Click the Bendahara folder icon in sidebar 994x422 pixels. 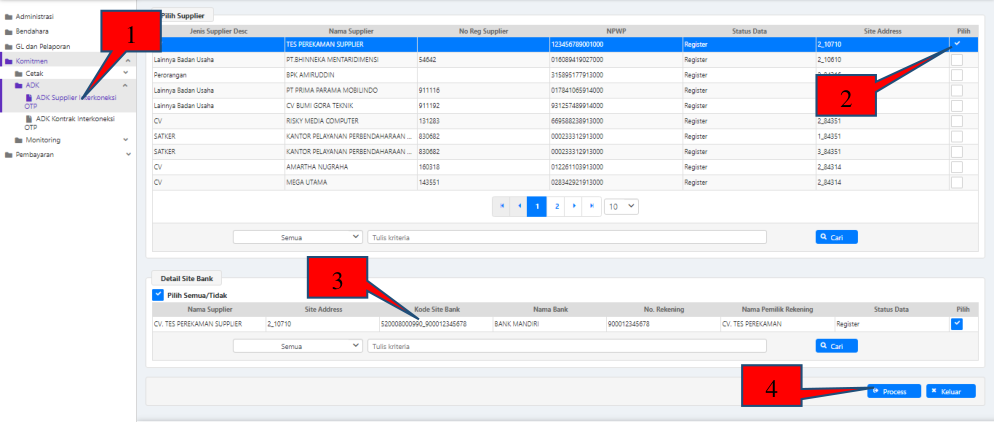(8, 31)
